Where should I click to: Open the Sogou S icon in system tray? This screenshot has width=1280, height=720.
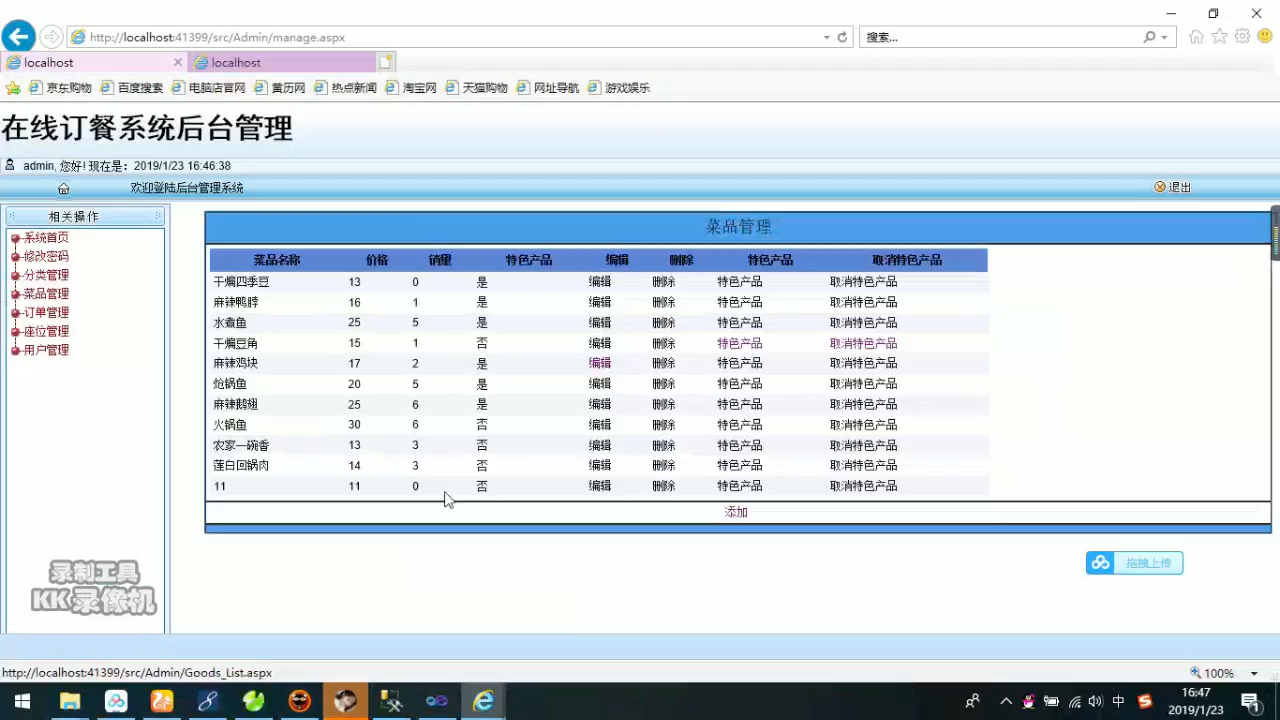click(1145, 701)
